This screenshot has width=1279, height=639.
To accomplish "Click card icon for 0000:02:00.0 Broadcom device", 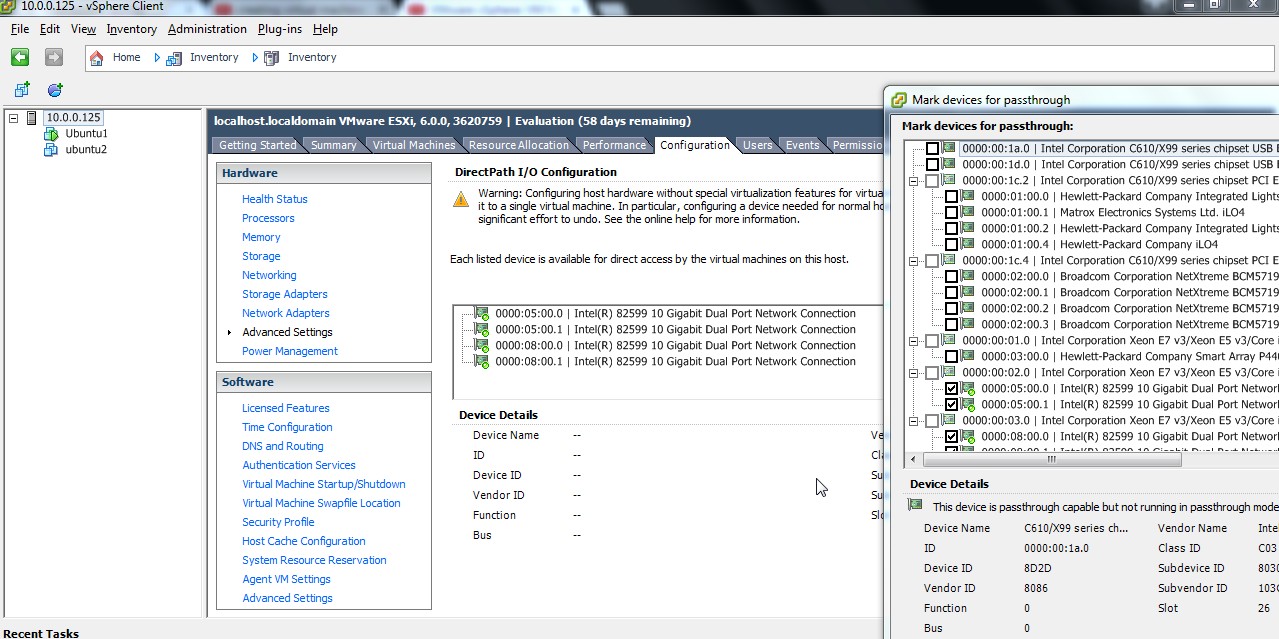I will (968, 276).
